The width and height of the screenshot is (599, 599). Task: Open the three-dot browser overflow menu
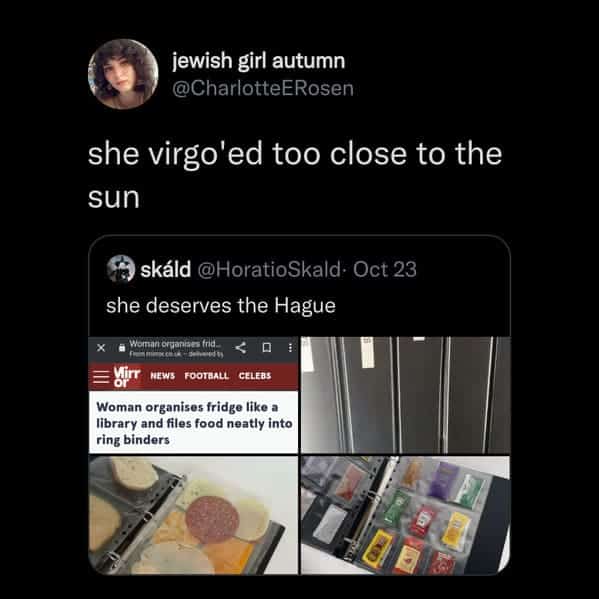pyautogui.click(x=290, y=348)
